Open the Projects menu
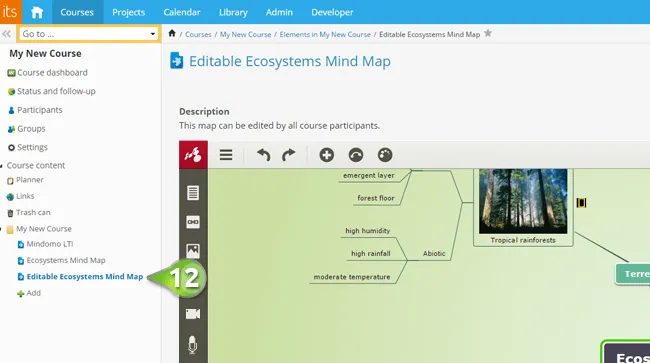The image size is (650, 363). pos(129,12)
